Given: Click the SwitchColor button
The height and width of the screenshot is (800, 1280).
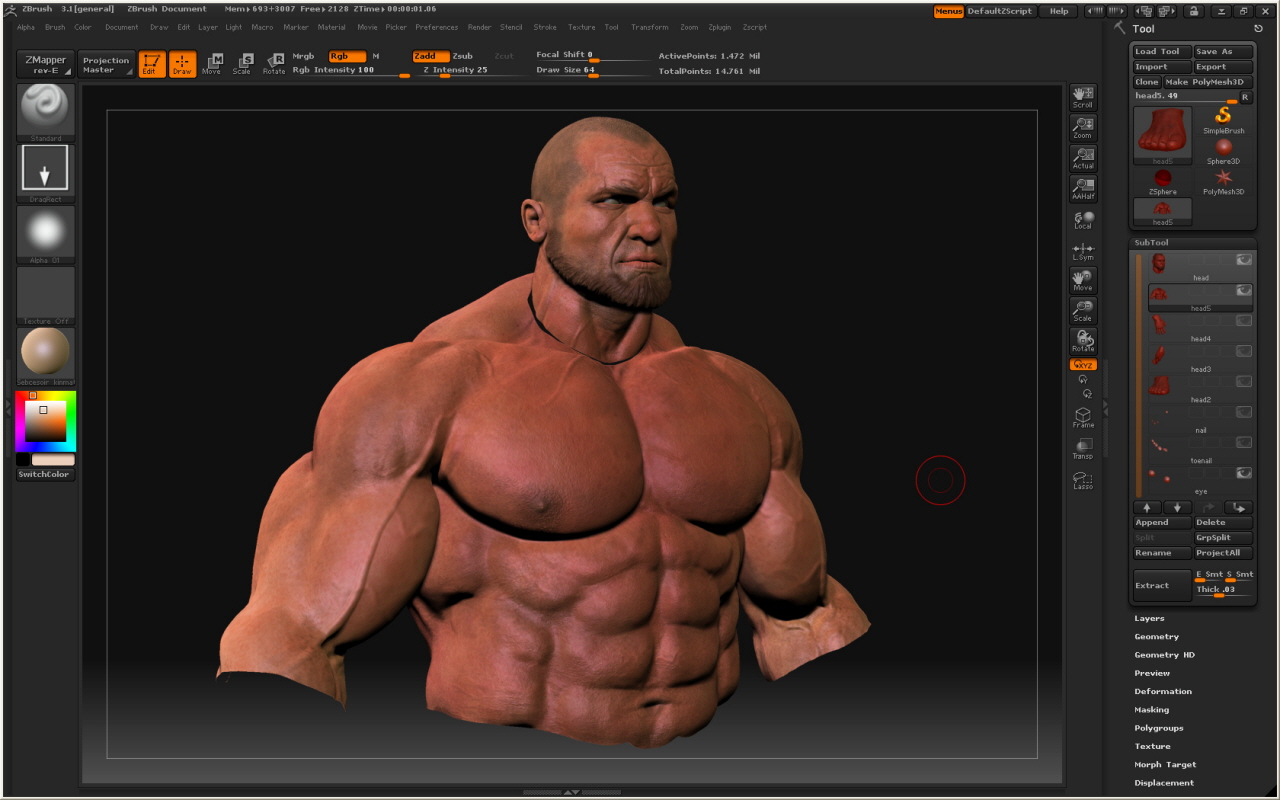Looking at the screenshot, I should 44,474.
